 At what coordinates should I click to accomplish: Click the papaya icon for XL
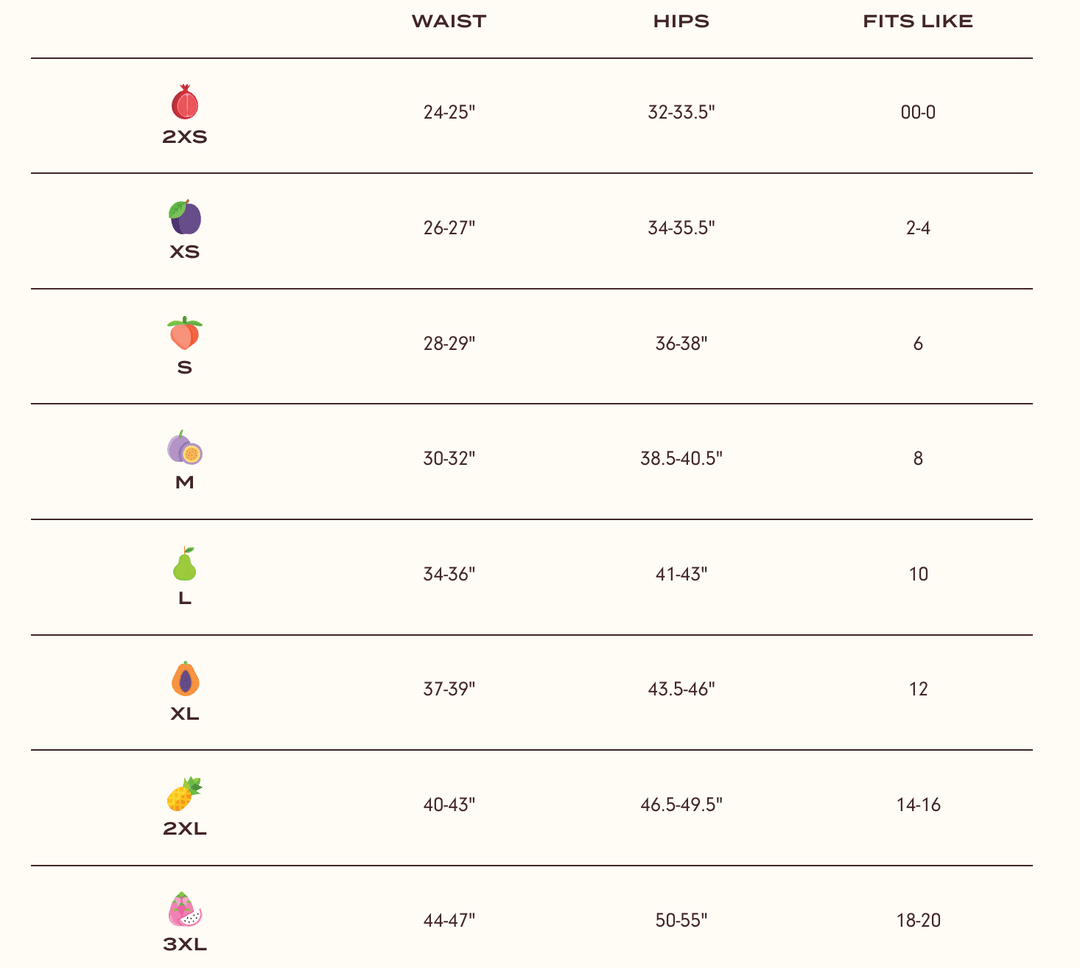(x=185, y=679)
